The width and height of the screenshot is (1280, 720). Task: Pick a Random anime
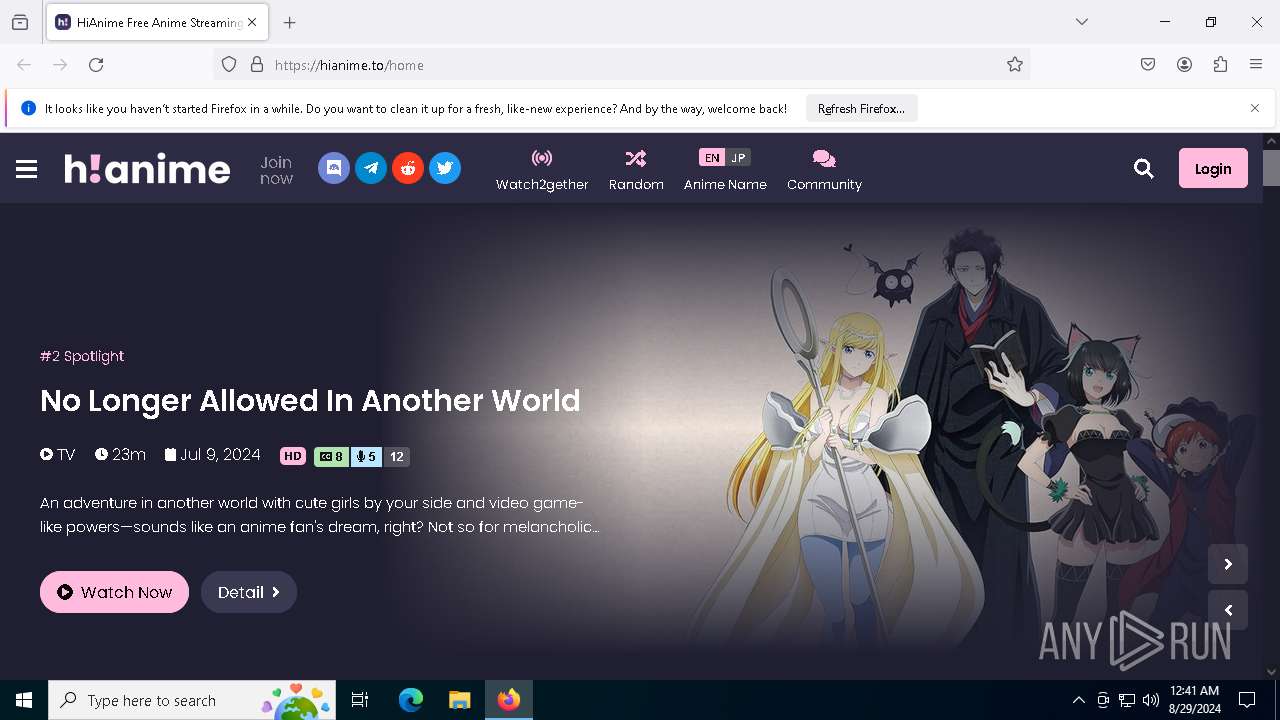coord(636,170)
